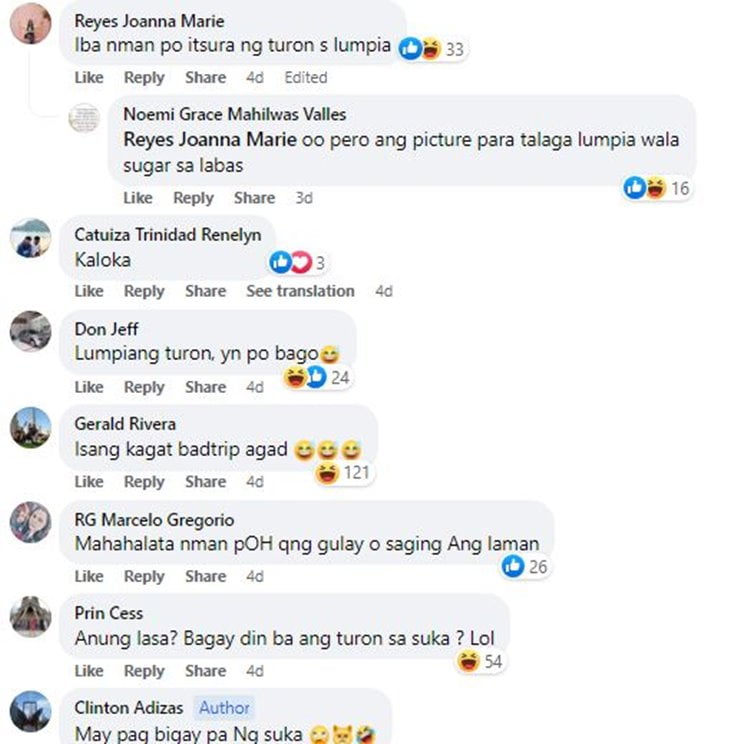Like Catuiza Trinidad Renelyn's comment
The image size is (750, 744).
[x=89, y=291]
